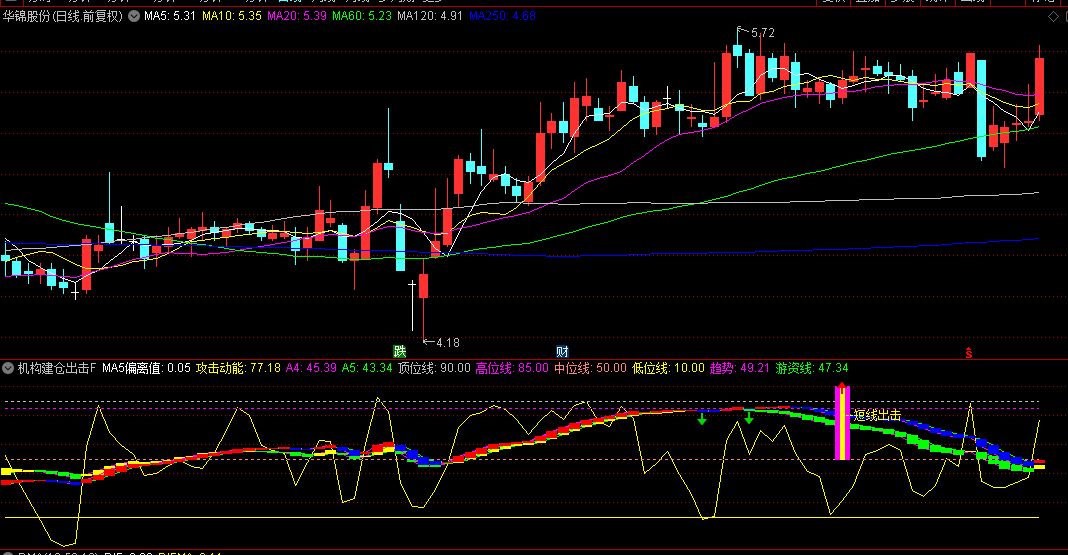The height and width of the screenshot is (555, 1068).
Task: Select the MA60: 5.23 label
Action: pos(362,16)
